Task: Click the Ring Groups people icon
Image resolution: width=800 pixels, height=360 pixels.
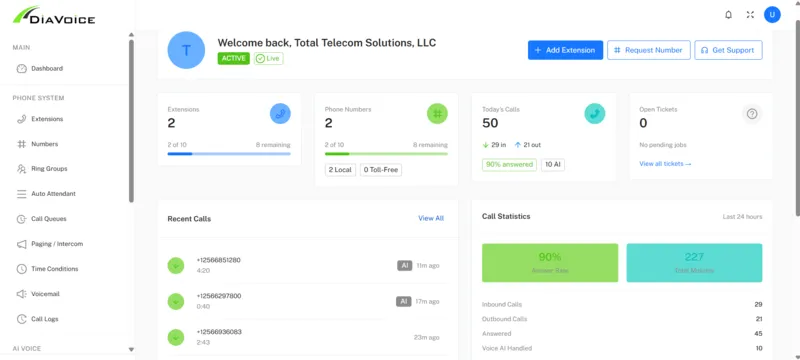Action: pos(21,169)
